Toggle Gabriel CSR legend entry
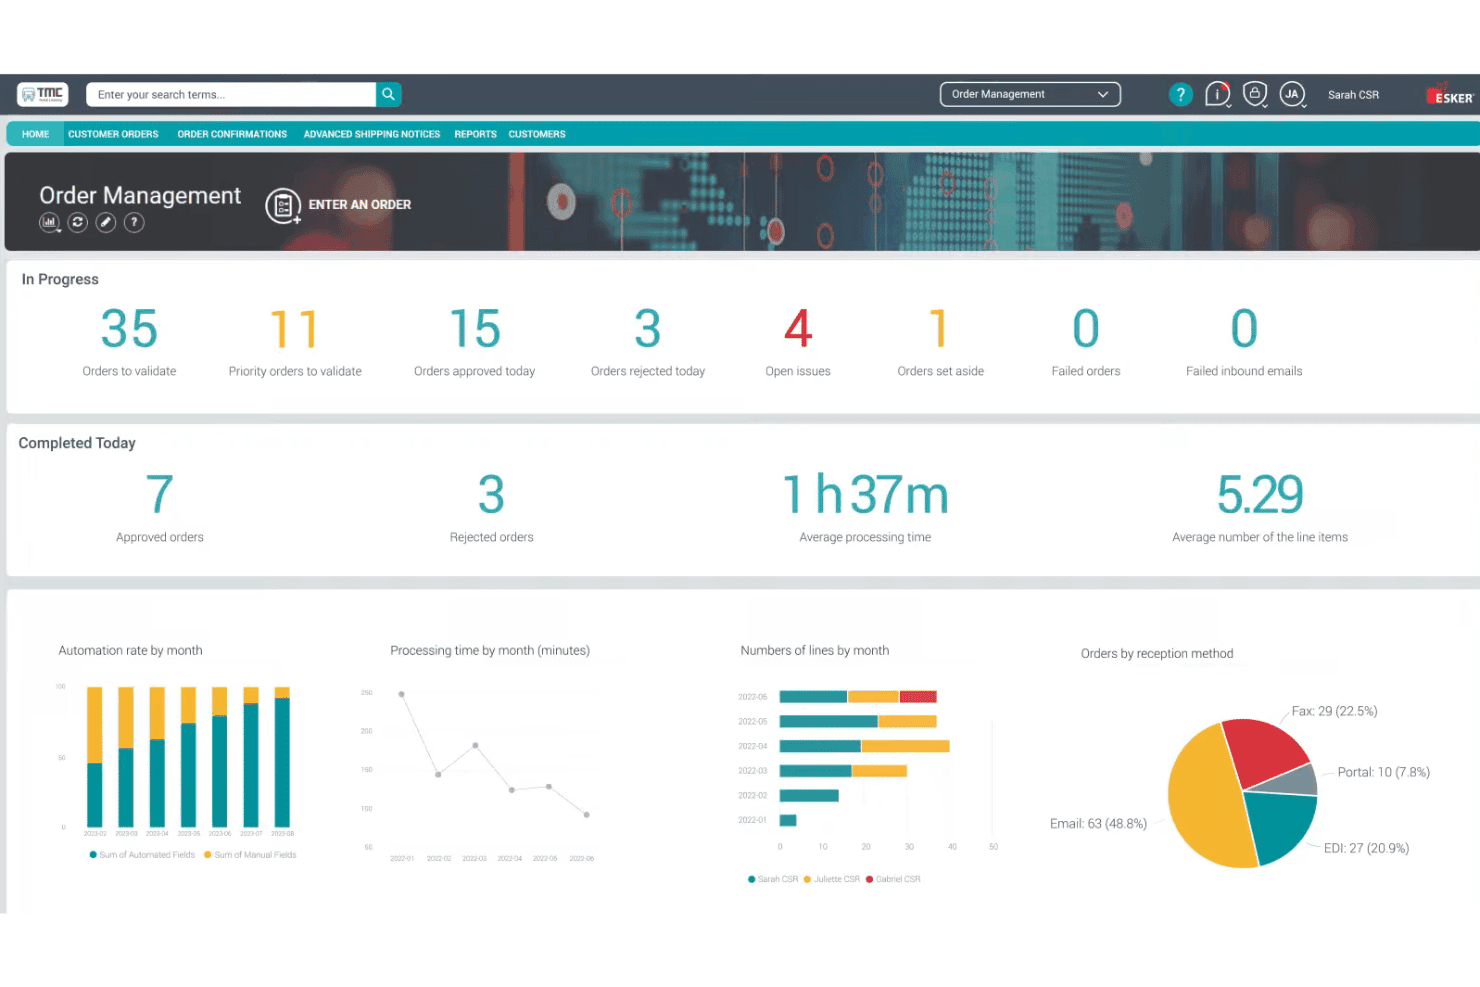This screenshot has height=987, width=1480. (893, 879)
